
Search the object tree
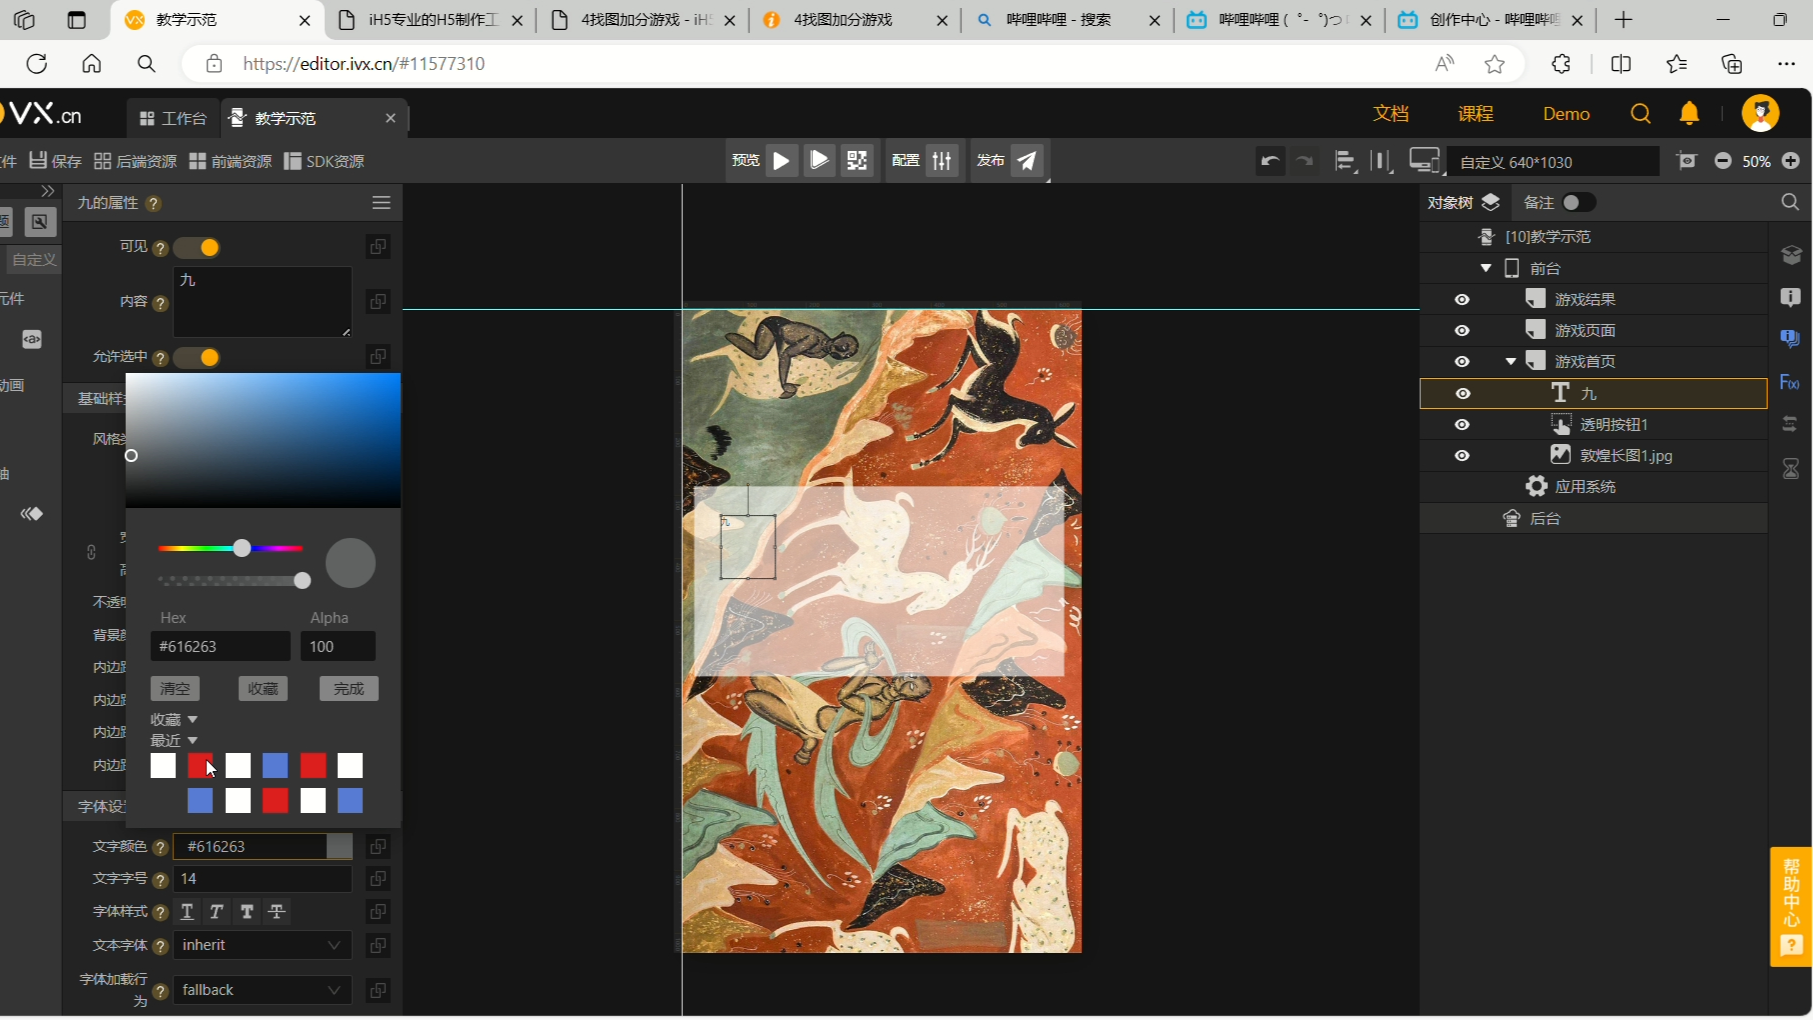(1790, 202)
